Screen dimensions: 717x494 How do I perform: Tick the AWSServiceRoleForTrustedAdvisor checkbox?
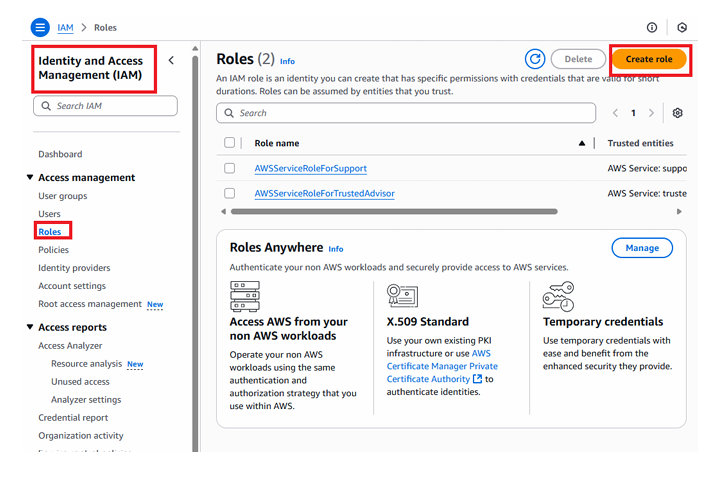coord(230,193)
